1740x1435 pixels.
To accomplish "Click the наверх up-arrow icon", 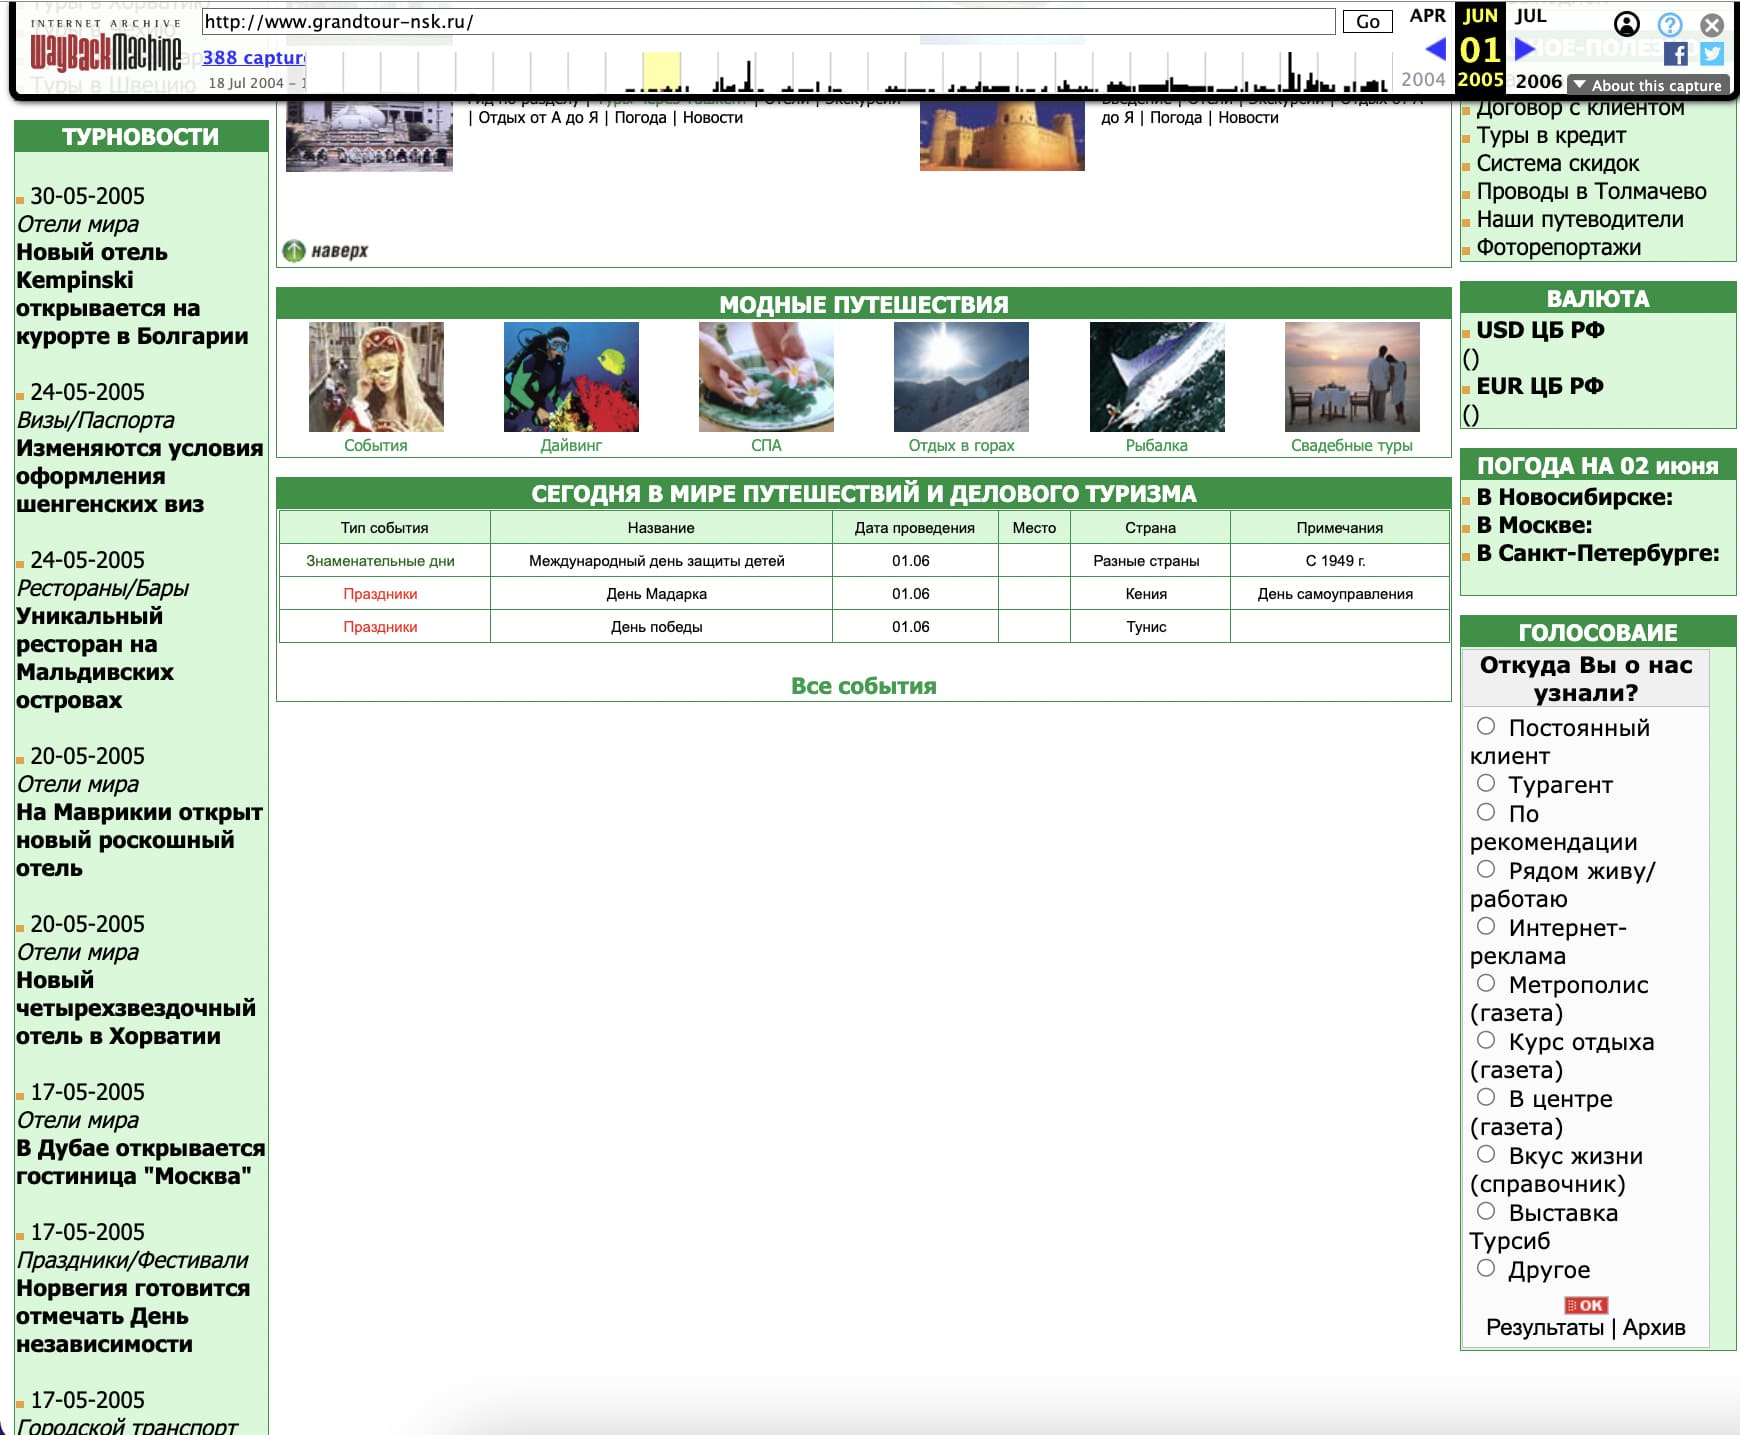I will point(293,251).
